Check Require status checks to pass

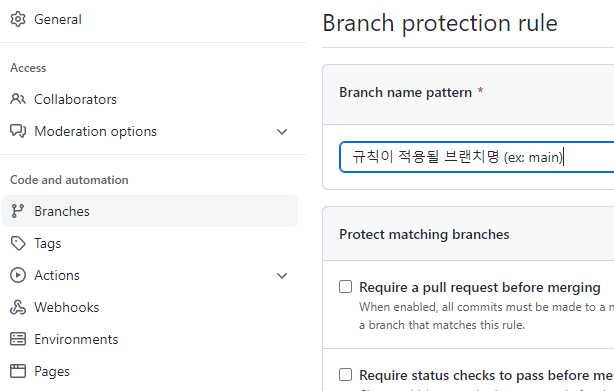click(x=345, y=375)
